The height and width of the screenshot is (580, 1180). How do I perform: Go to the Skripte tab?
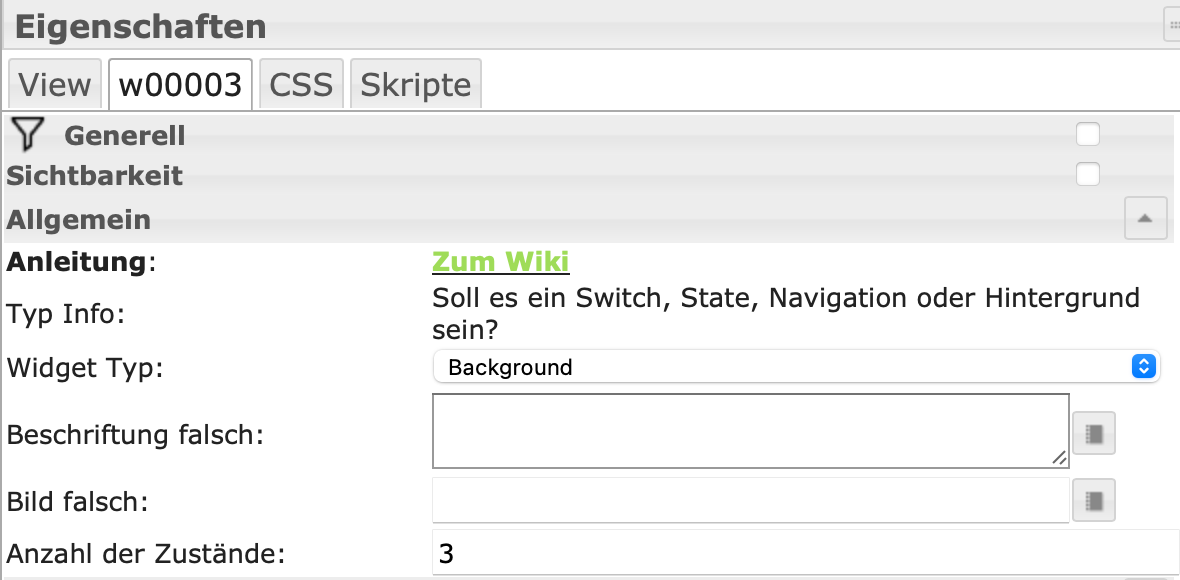pyautogui.click(x=415, y=84)
